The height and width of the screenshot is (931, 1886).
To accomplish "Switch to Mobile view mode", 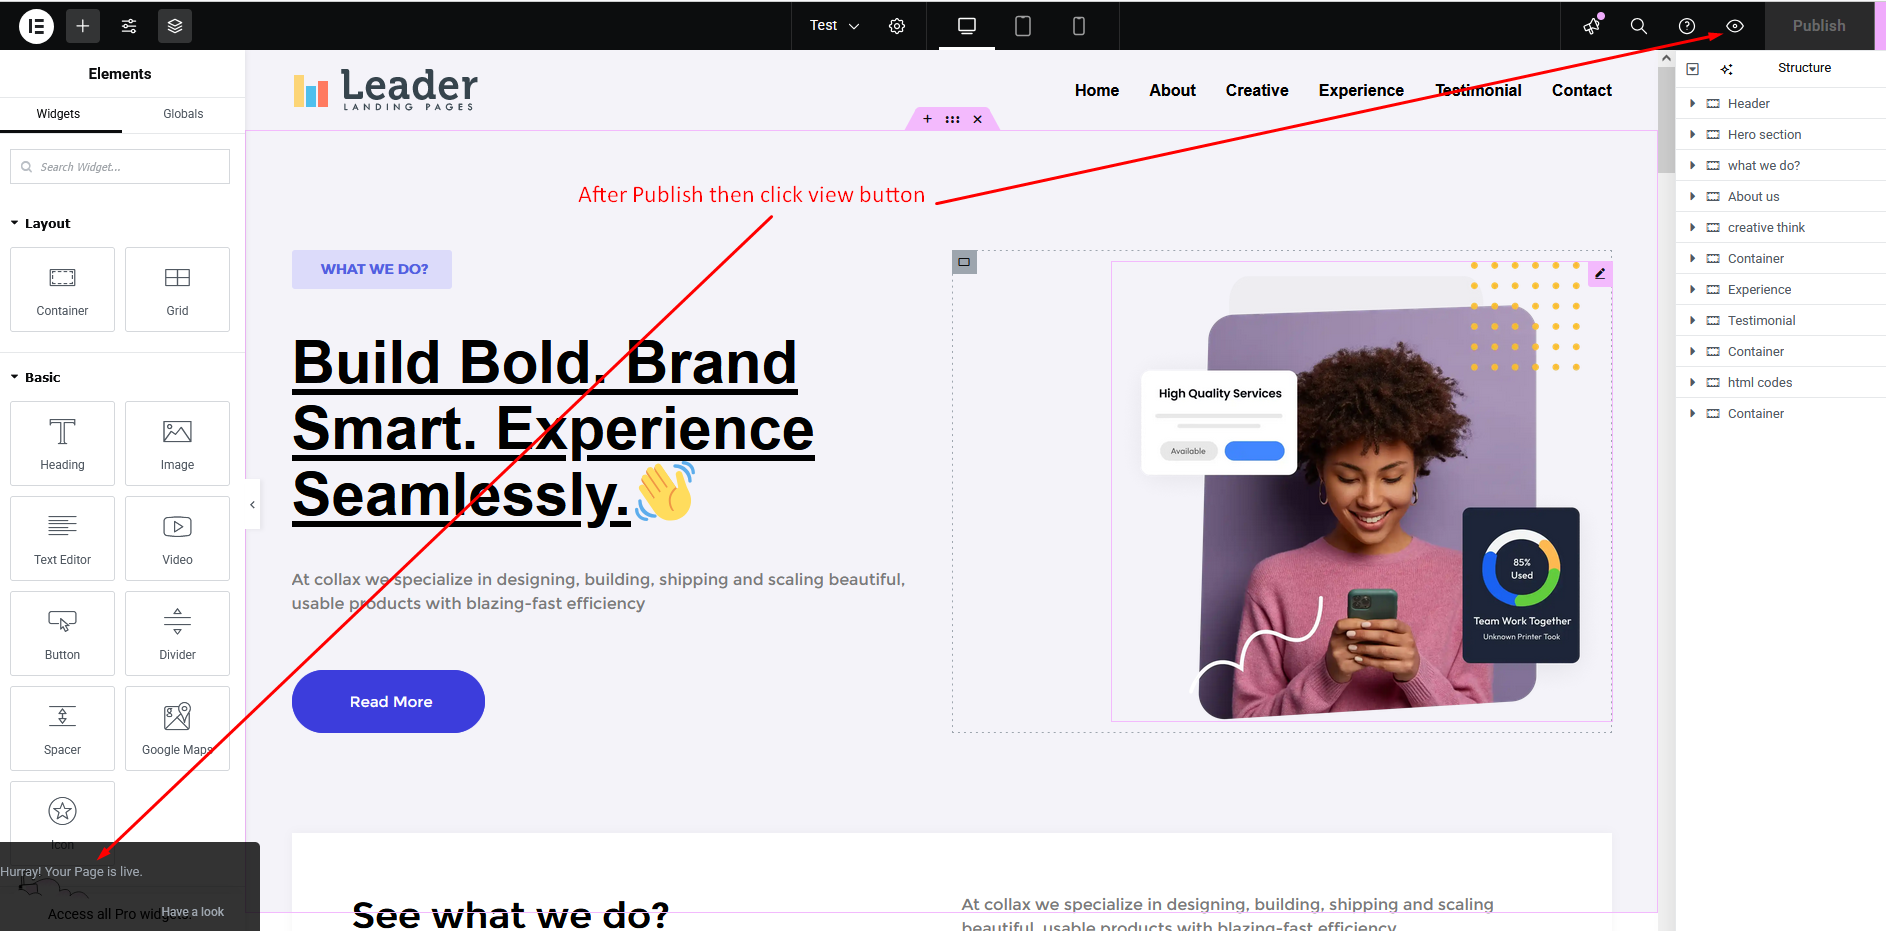I will click(1079, 26).
